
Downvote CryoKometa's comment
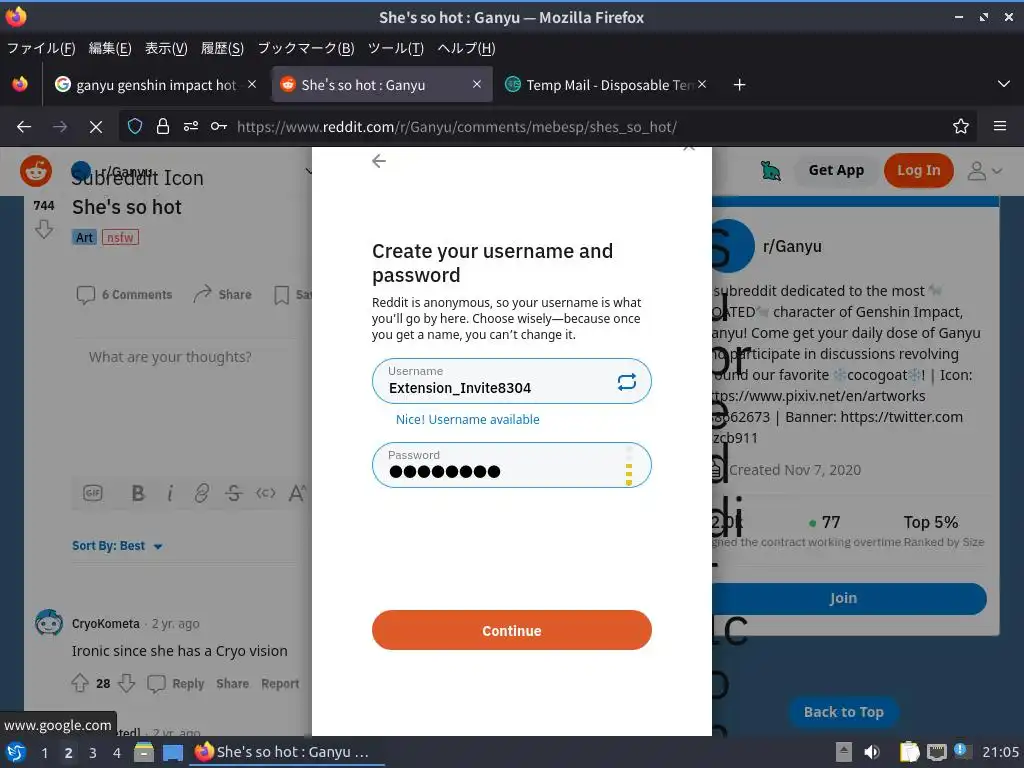pos(126,683)
